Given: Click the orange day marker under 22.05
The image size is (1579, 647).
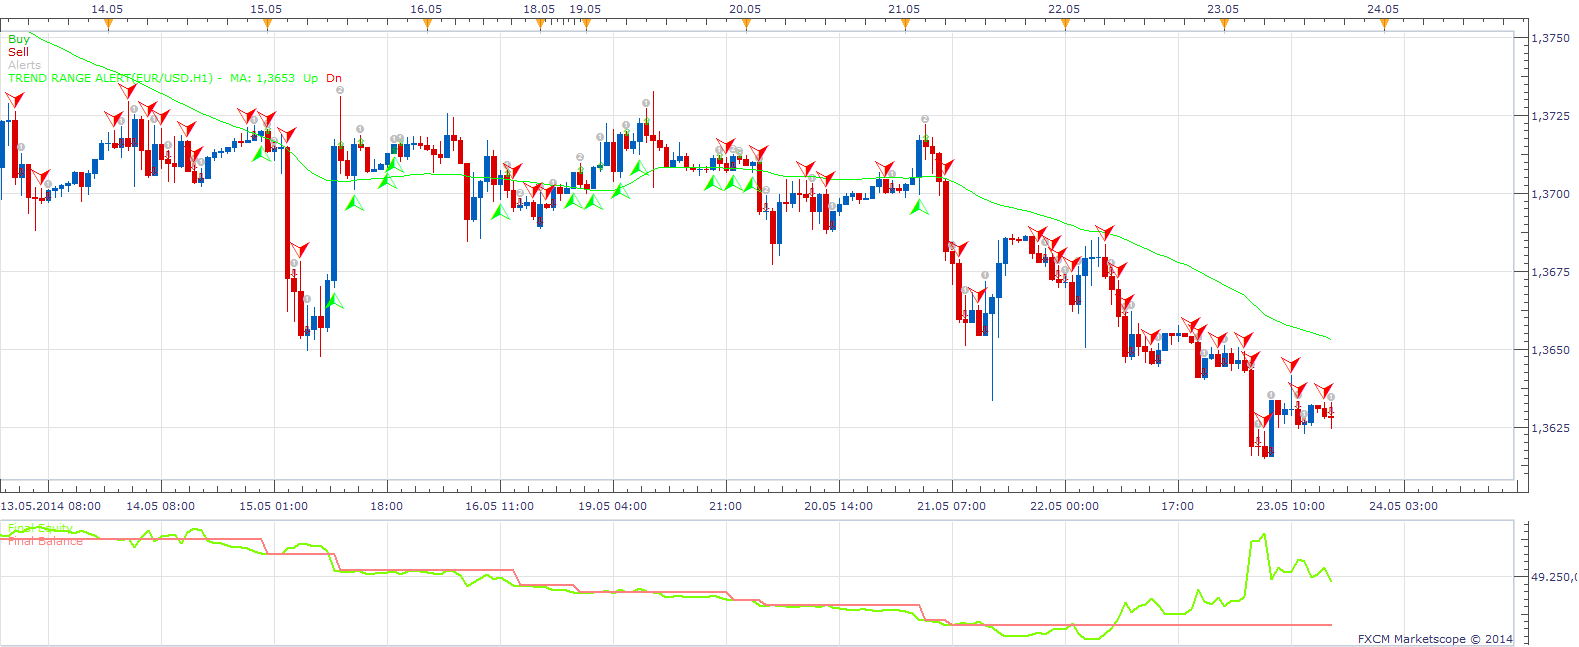Looking at the screenshot, I should point(1065,25).
